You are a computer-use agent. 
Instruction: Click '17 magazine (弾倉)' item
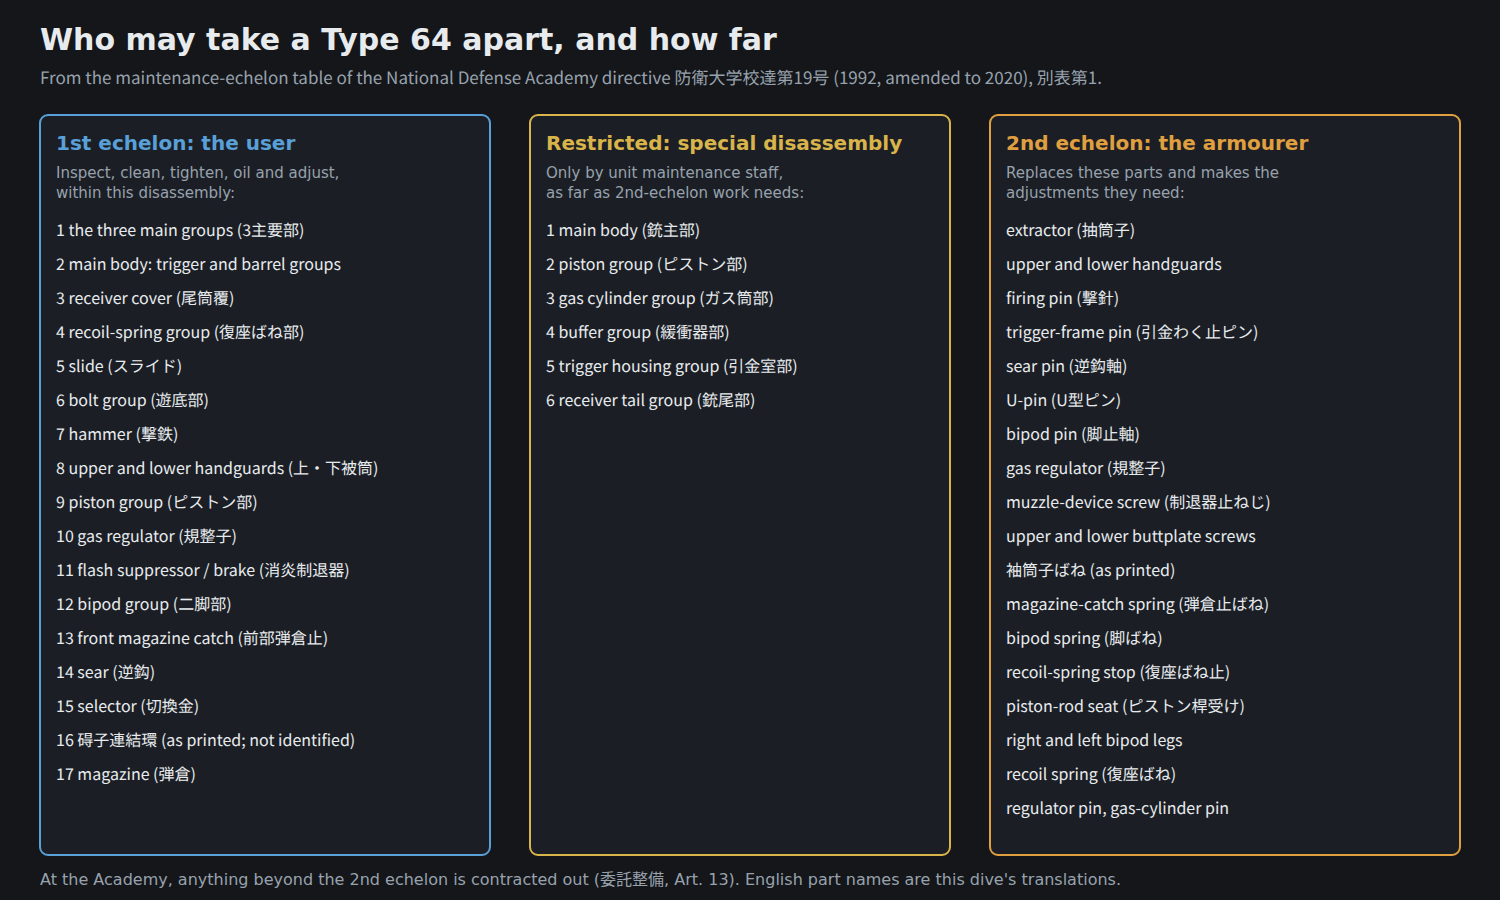pos(126,774)
